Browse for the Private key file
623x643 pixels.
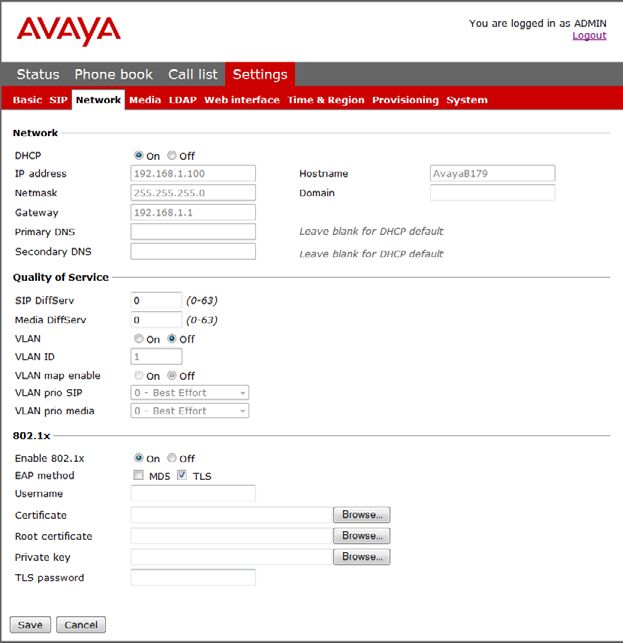tap(362, 557)
